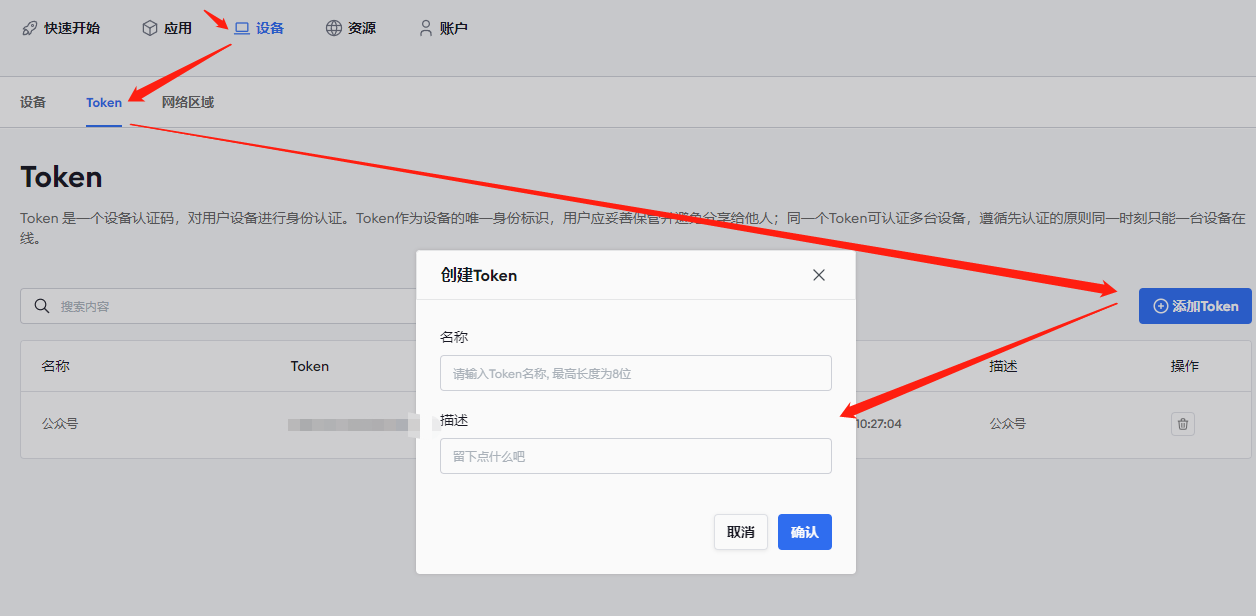Click the rocket icon beside 快速开始
Screen dimensions: 1256x616
coord(30,28)
